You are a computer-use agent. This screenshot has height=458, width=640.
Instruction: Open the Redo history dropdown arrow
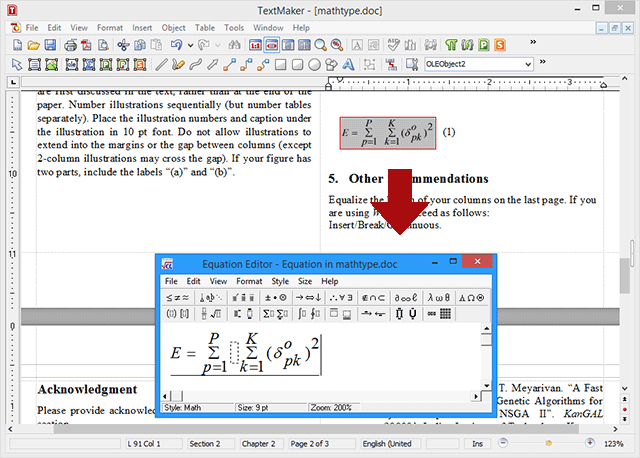coord(218,45)
